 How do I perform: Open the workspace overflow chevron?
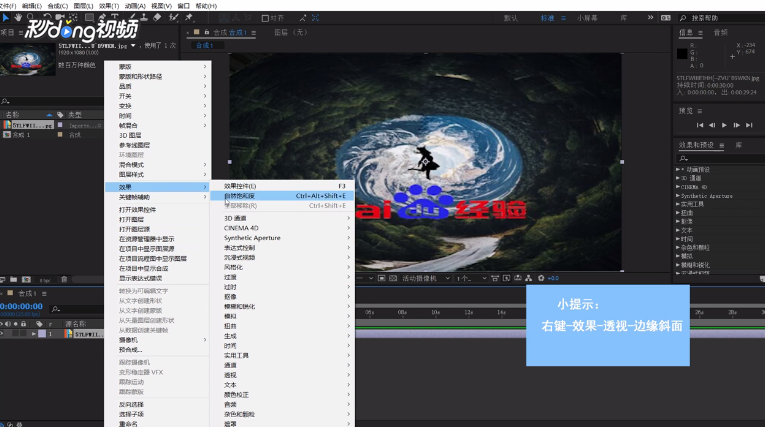(650, 18)
